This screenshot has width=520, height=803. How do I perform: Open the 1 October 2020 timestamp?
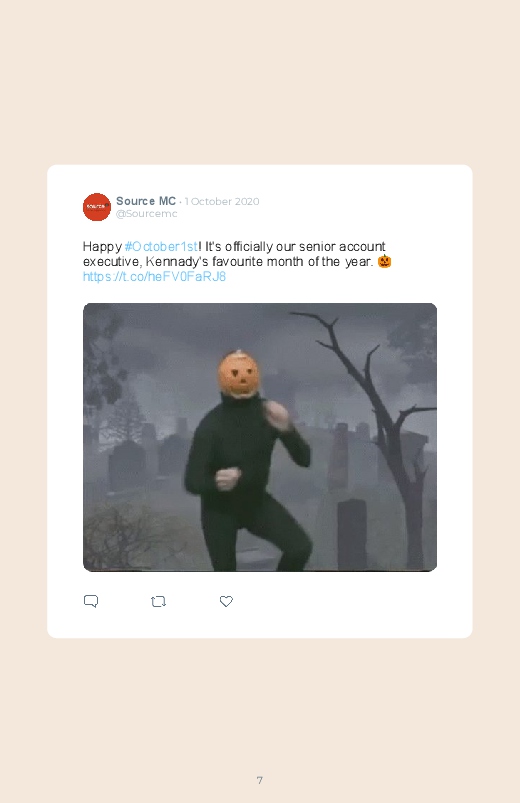(x=222, y=201)
